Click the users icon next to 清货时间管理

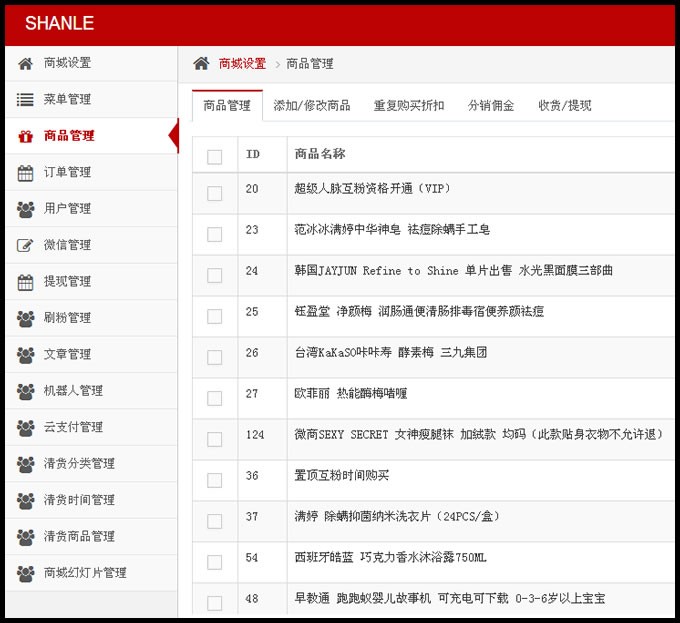coord(25,501)
